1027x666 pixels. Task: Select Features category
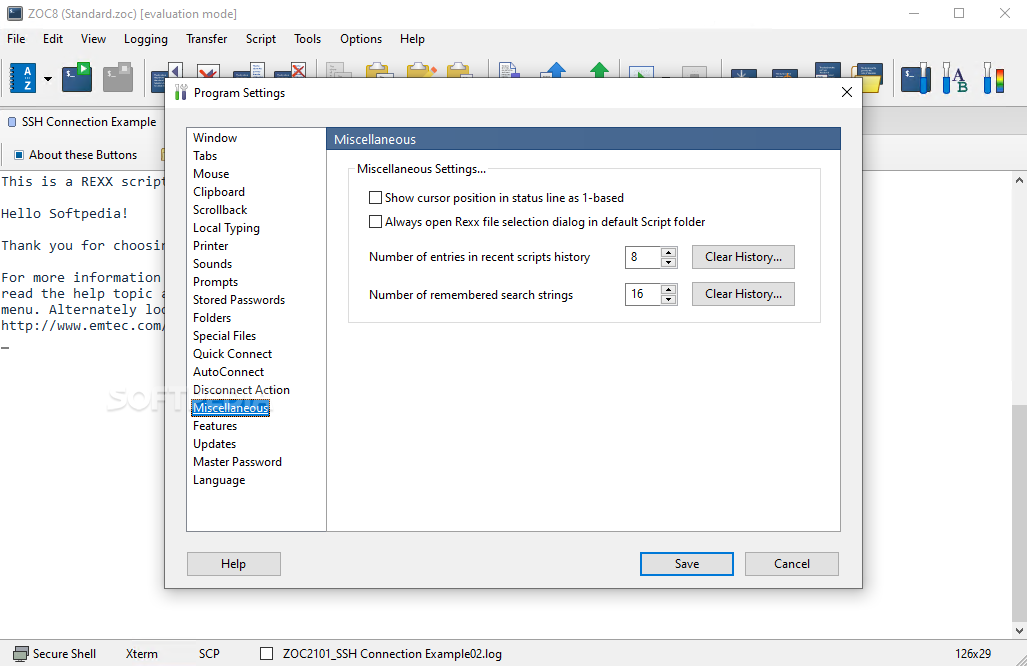click(215, 426)
